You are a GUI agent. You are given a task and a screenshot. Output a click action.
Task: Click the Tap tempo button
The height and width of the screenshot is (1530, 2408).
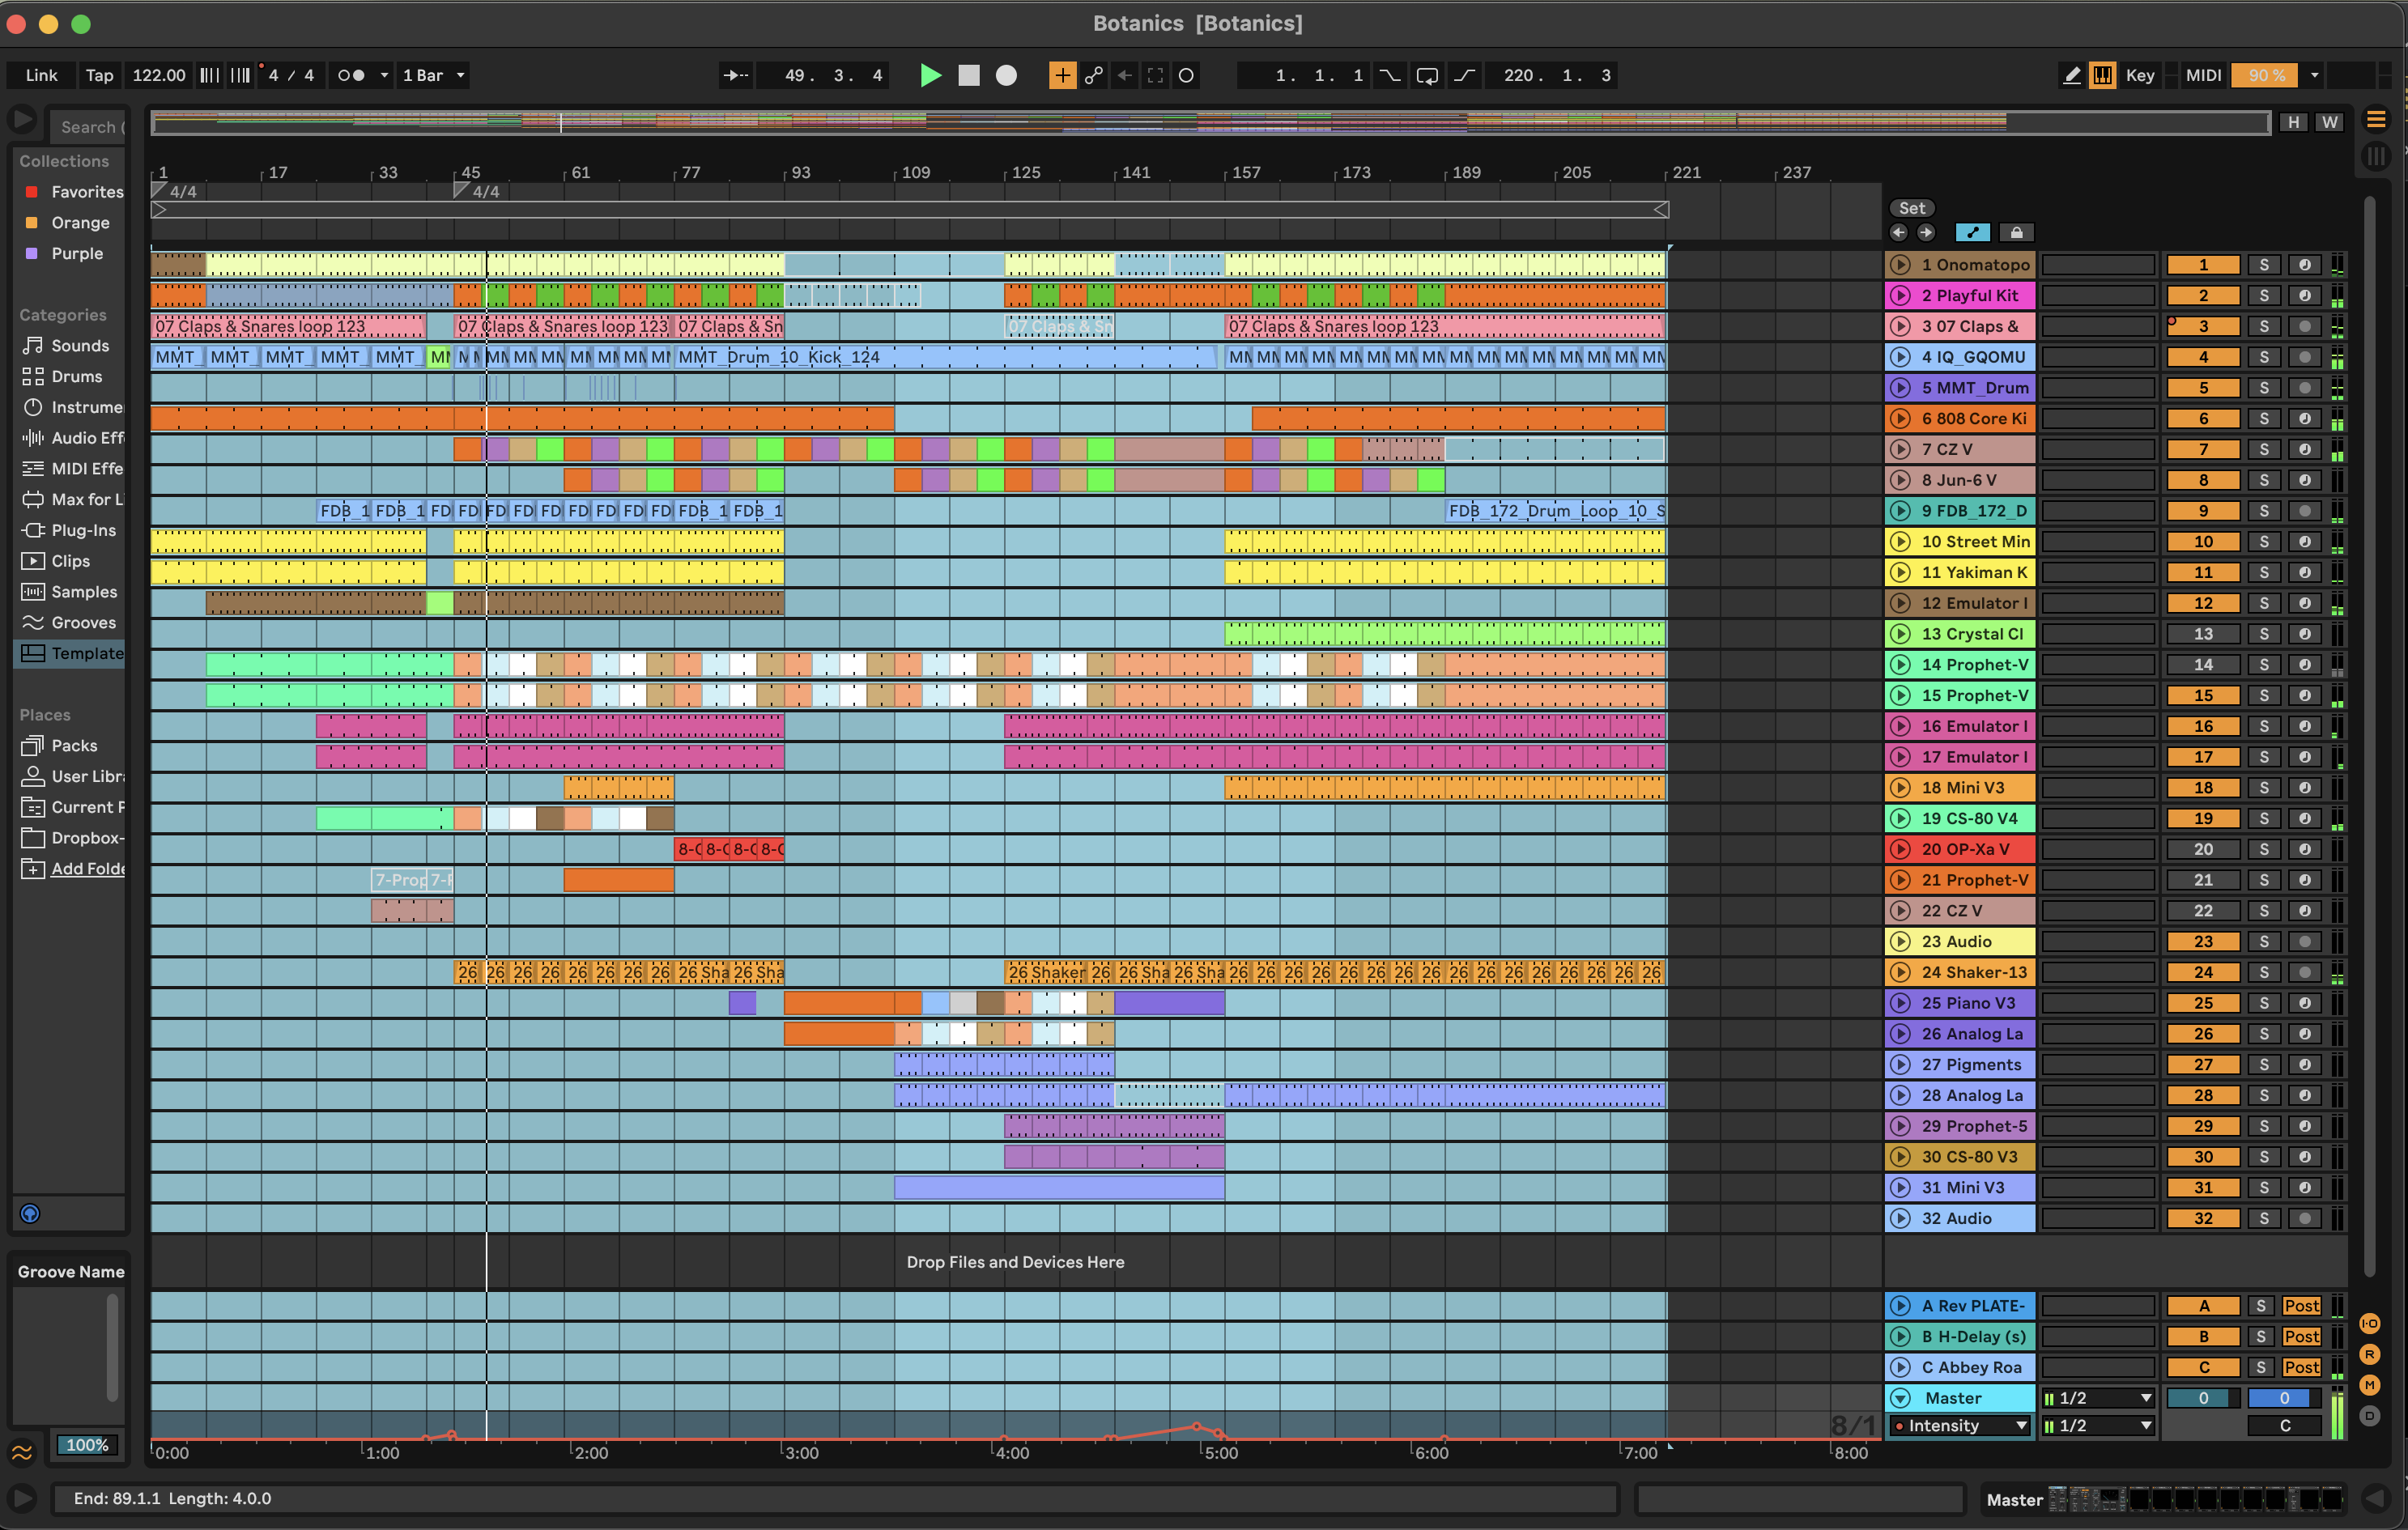[x=99, y=75]
